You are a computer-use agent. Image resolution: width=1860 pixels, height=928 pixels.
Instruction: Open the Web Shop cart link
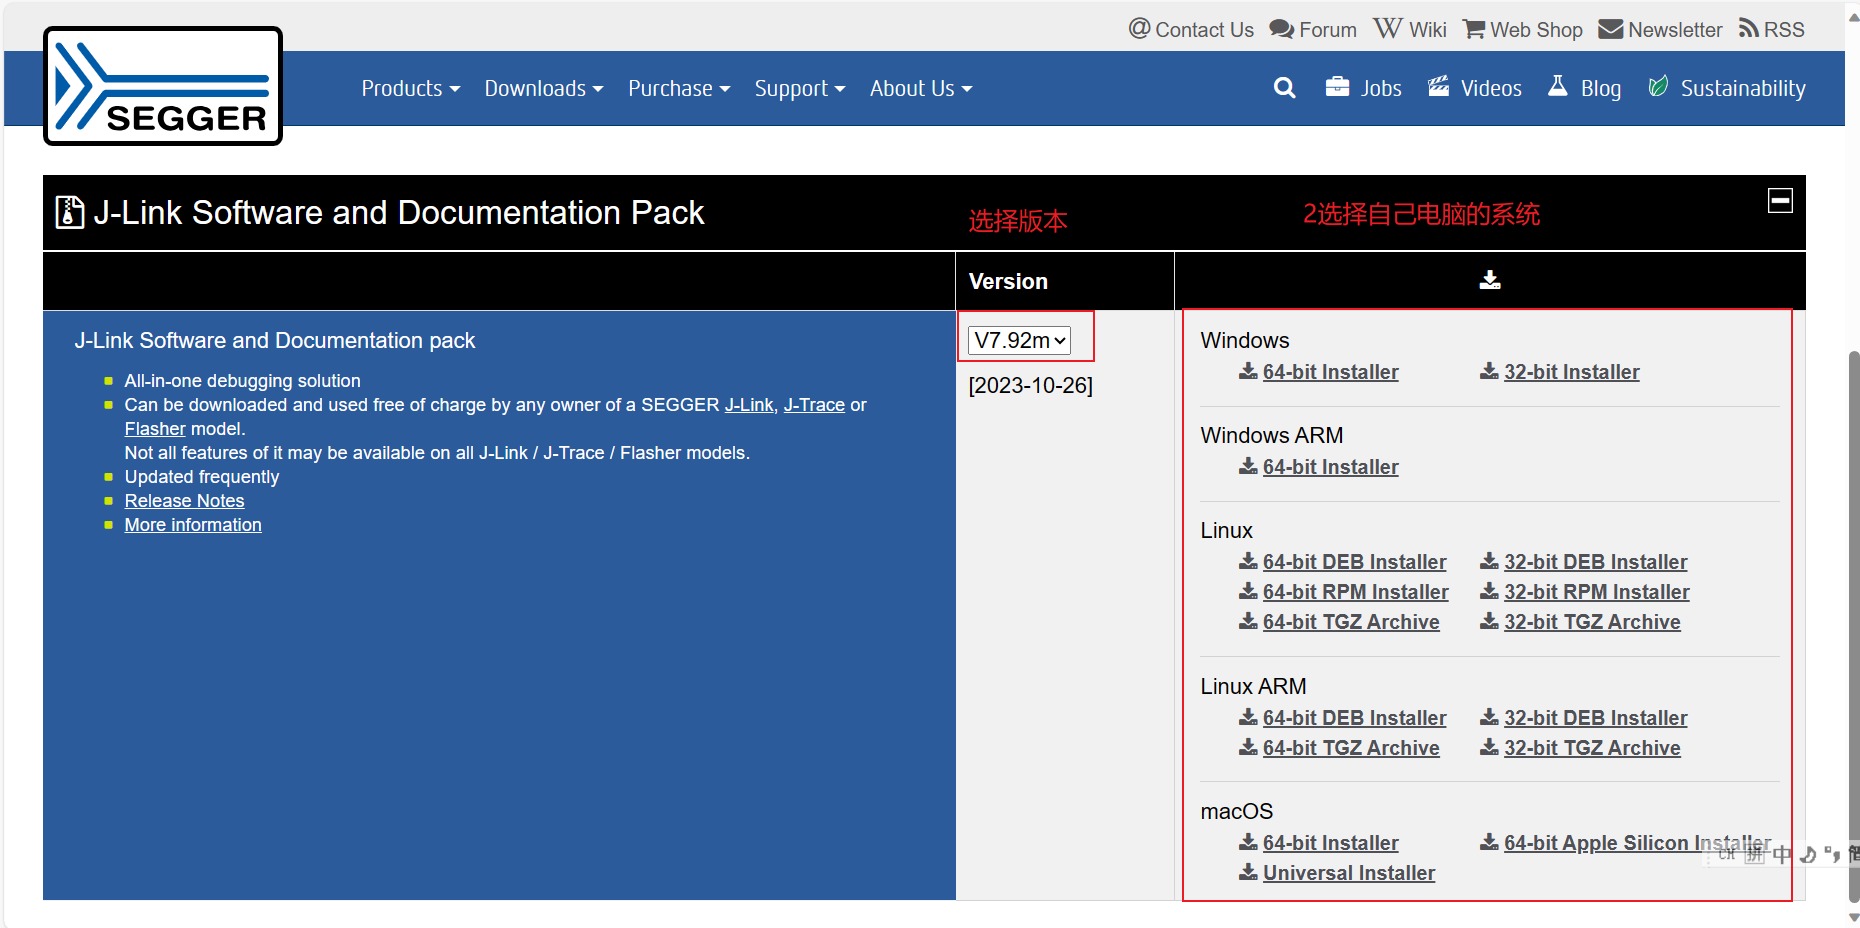coord(1523,29)
